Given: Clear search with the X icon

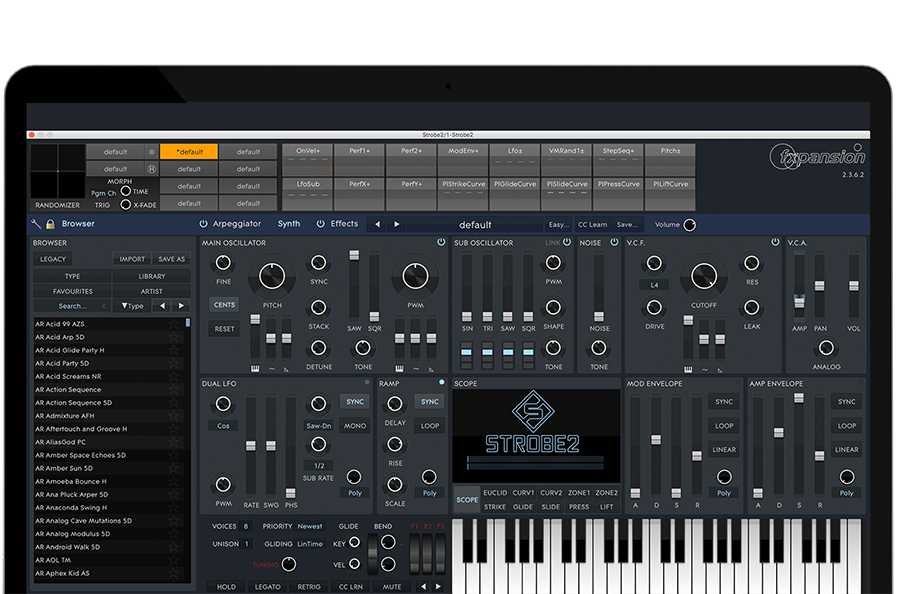Looking at the screenshot, I should (x=103, y=306).
